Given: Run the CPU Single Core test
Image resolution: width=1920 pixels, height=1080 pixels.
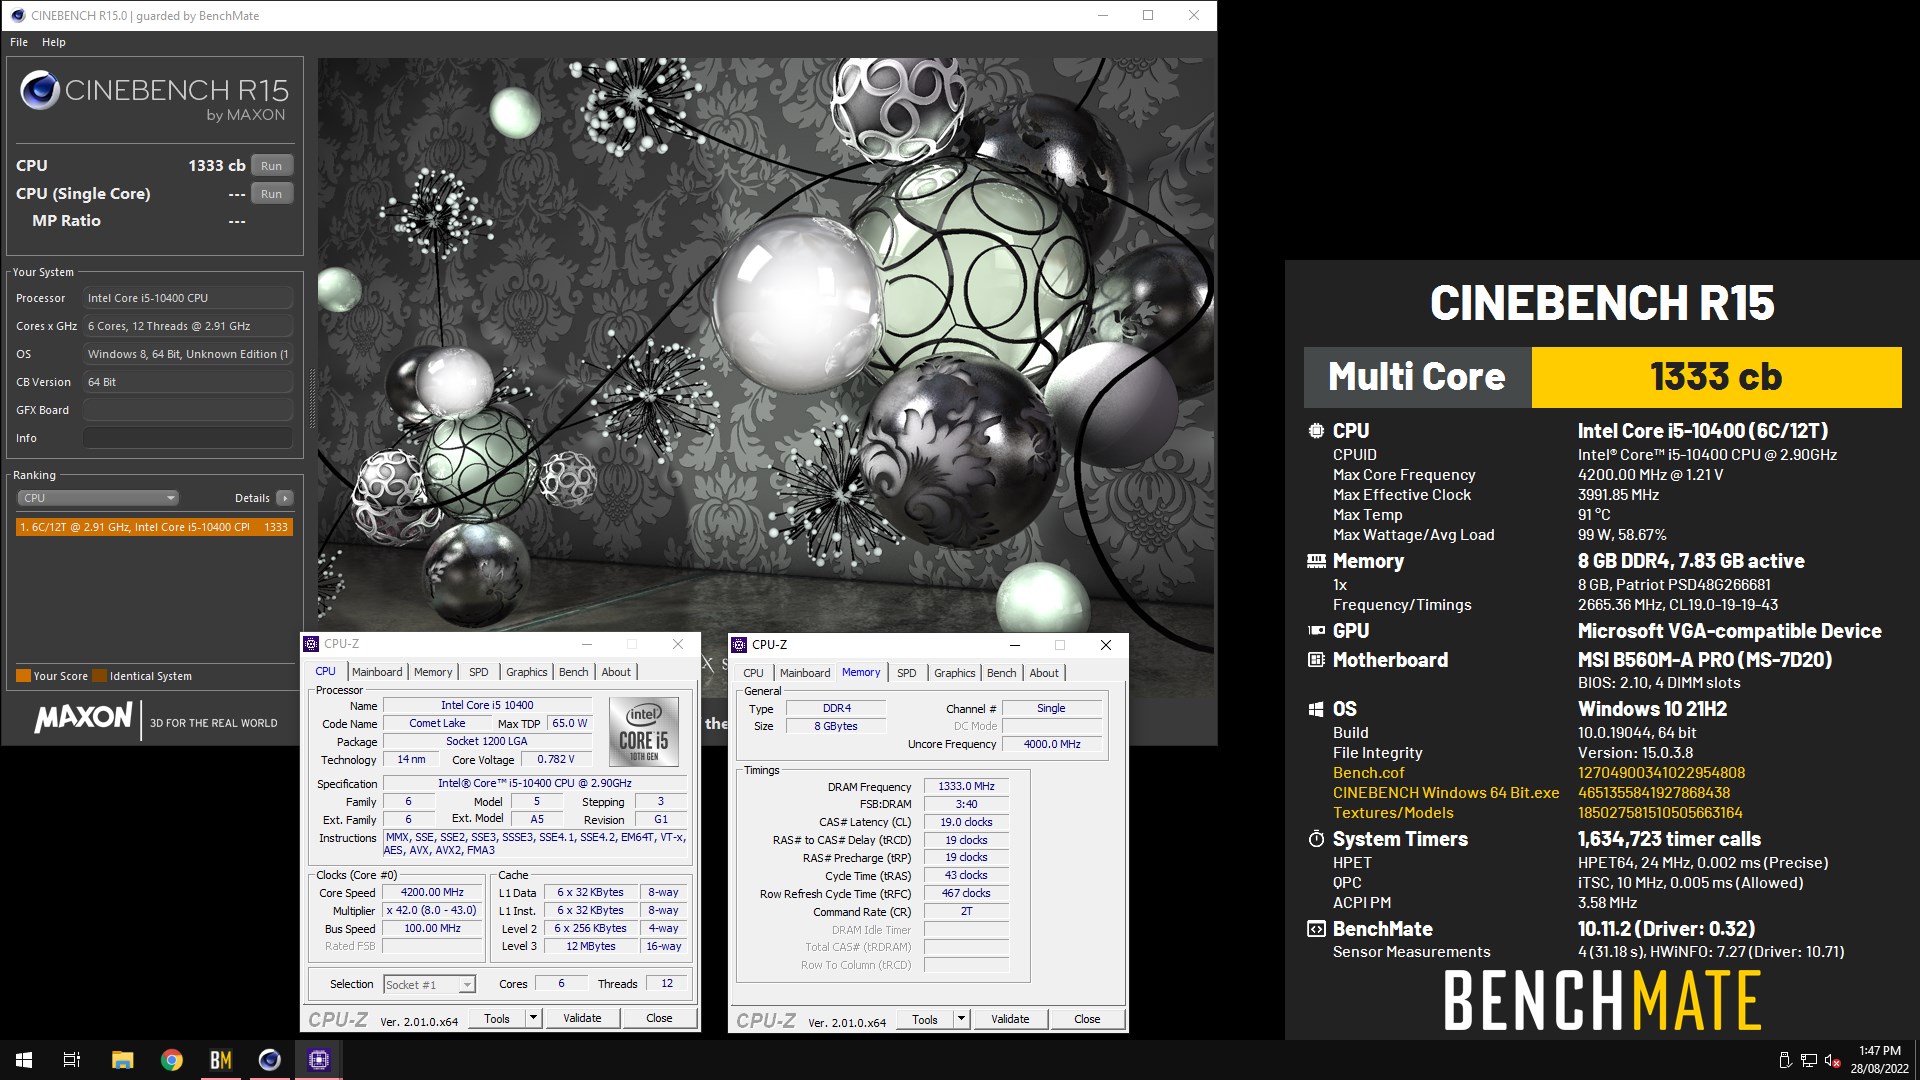Looking at the screenshot, I should click(271, 194).
